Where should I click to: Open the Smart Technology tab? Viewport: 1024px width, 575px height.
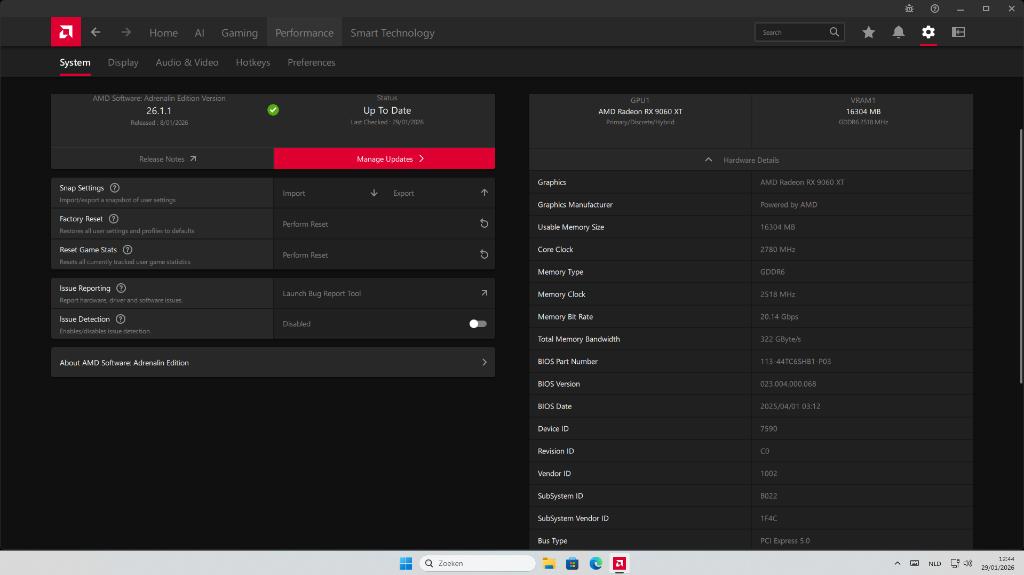click(392, 33)
